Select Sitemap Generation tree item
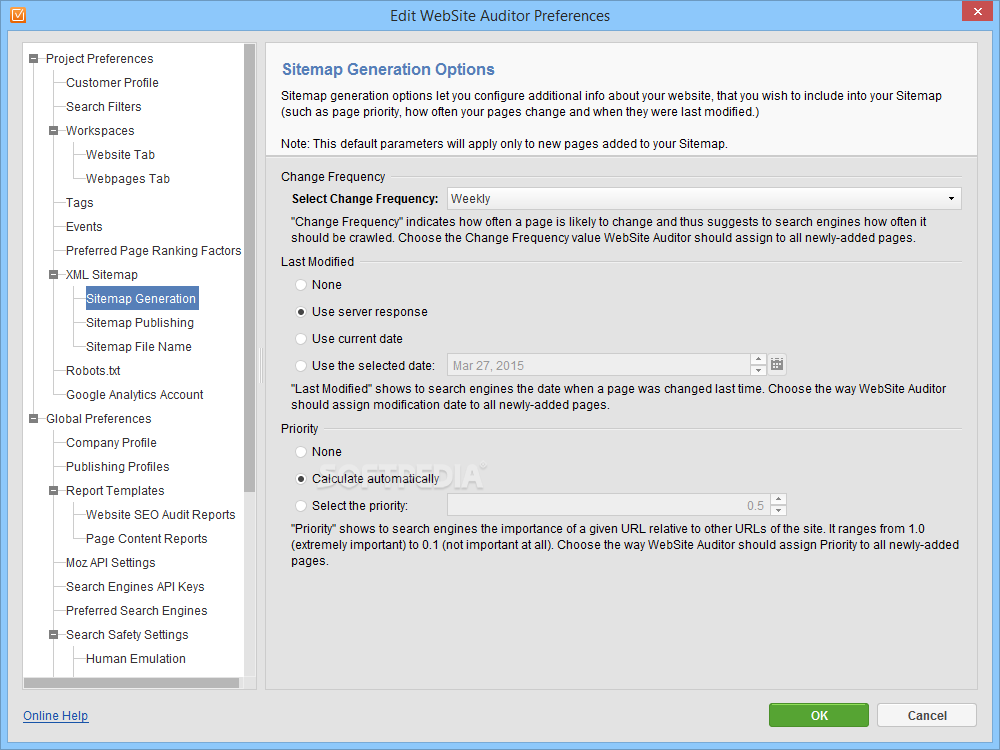The width and height of the screenshot is (1000, 750). [x=142, y=298]
